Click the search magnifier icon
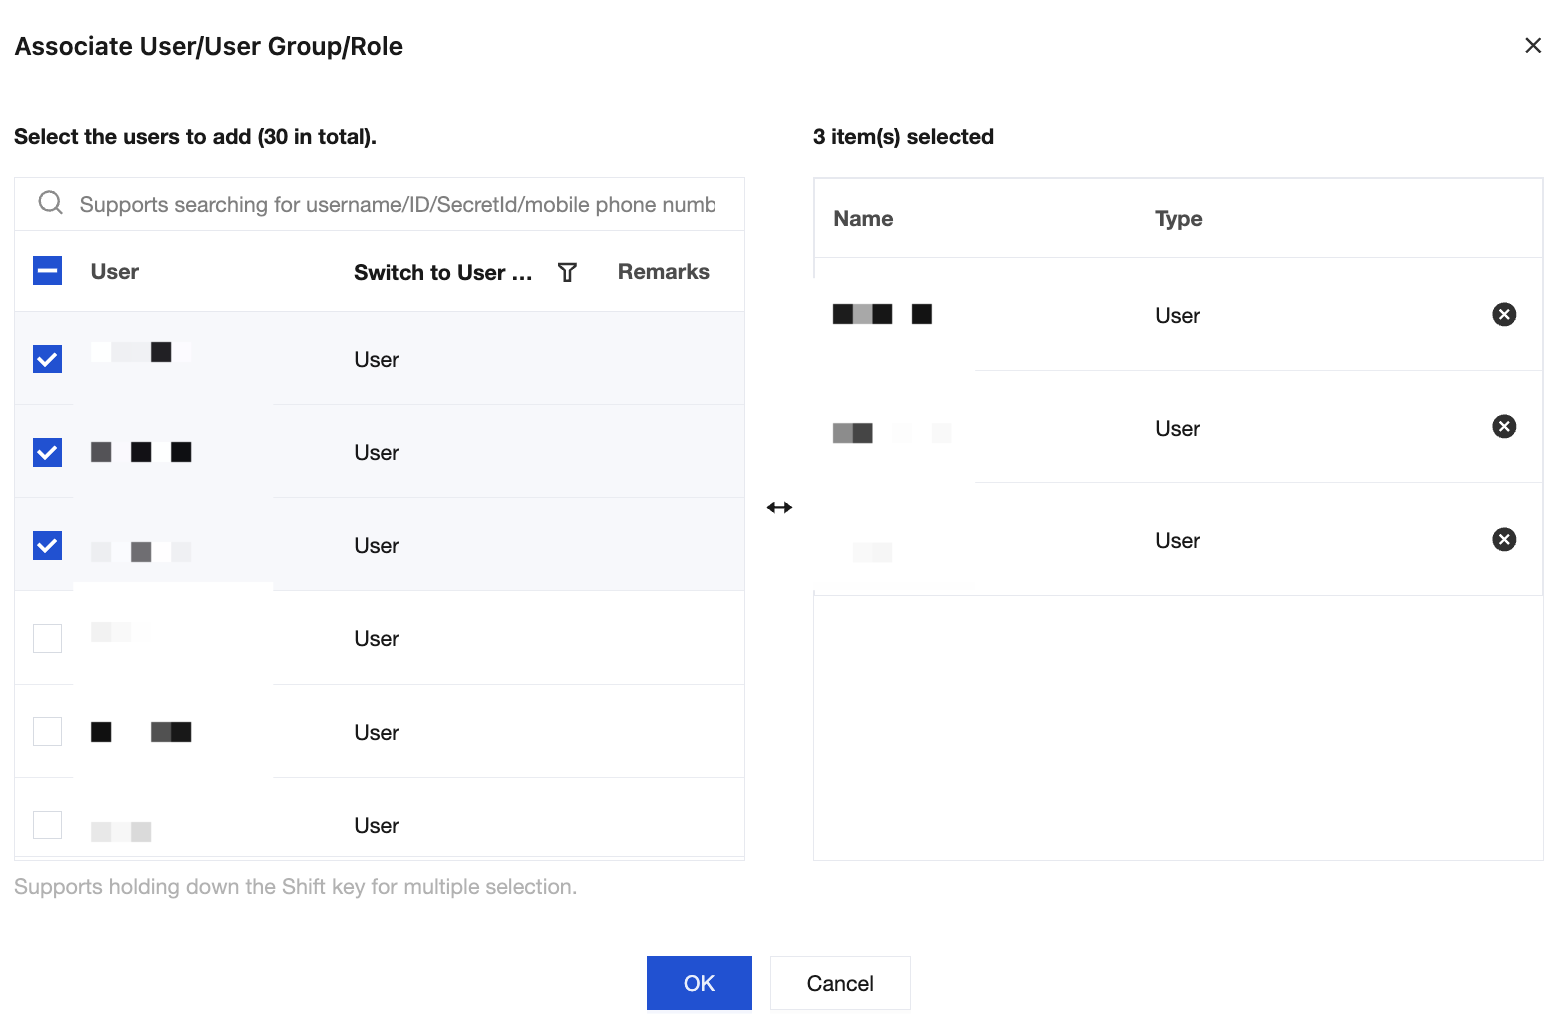Viewport: 1562px width, 1018px height. [x=50, y=203]
